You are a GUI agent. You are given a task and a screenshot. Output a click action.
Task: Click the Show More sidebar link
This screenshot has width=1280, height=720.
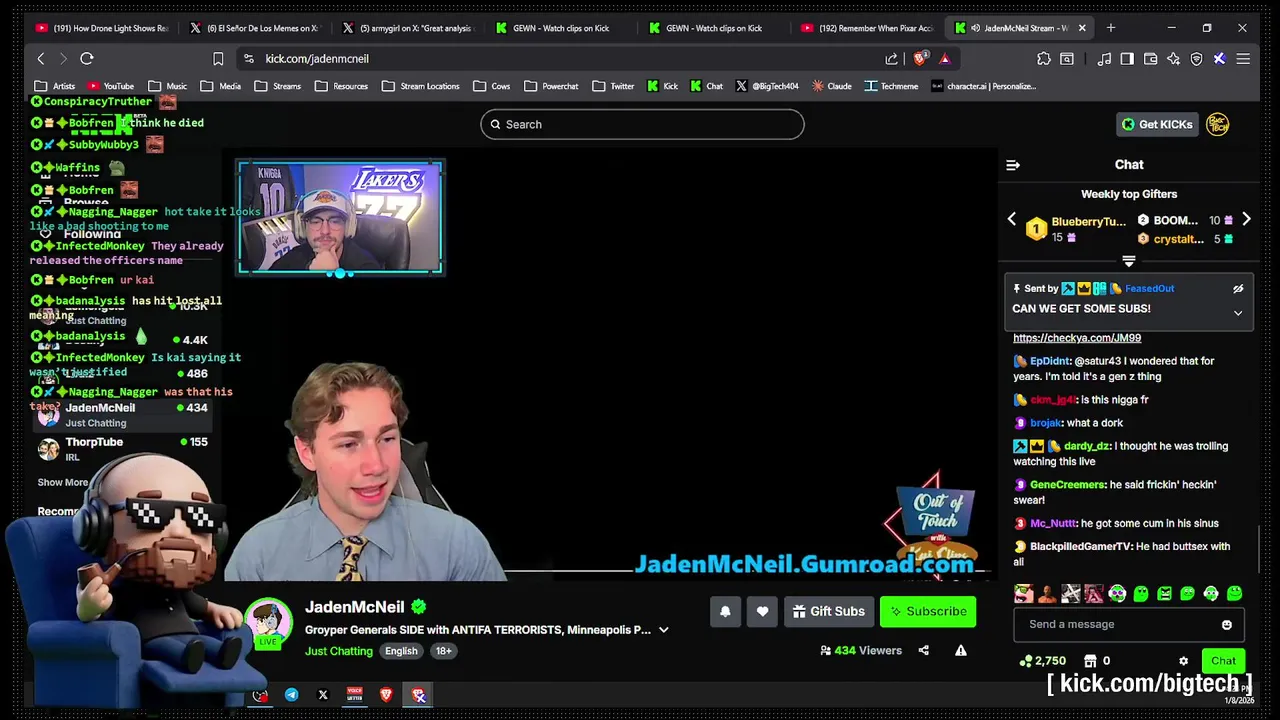click(63, 483)
